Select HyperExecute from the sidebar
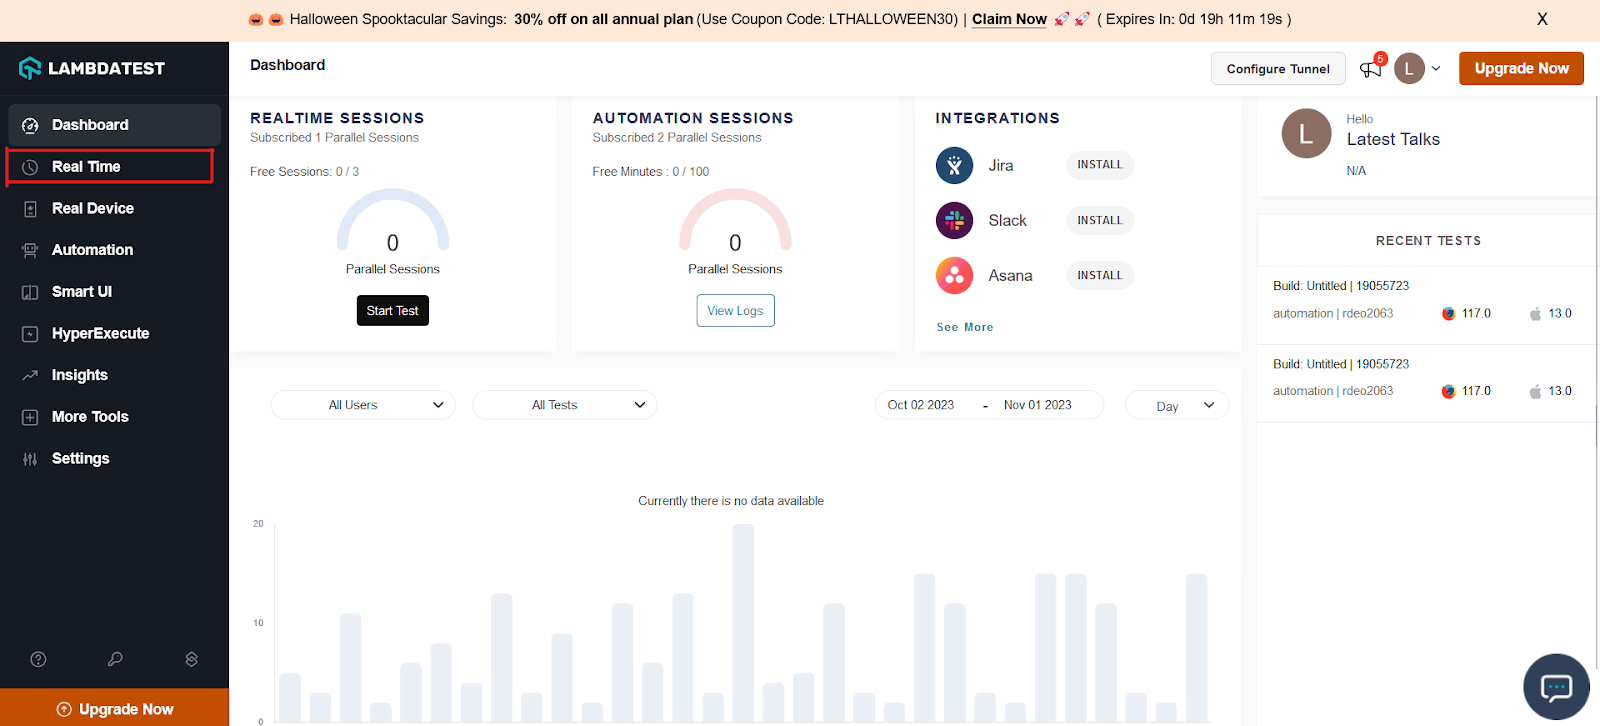Image resolution: width=1600 pixels, height=726 pixels. tap(100, 334)
